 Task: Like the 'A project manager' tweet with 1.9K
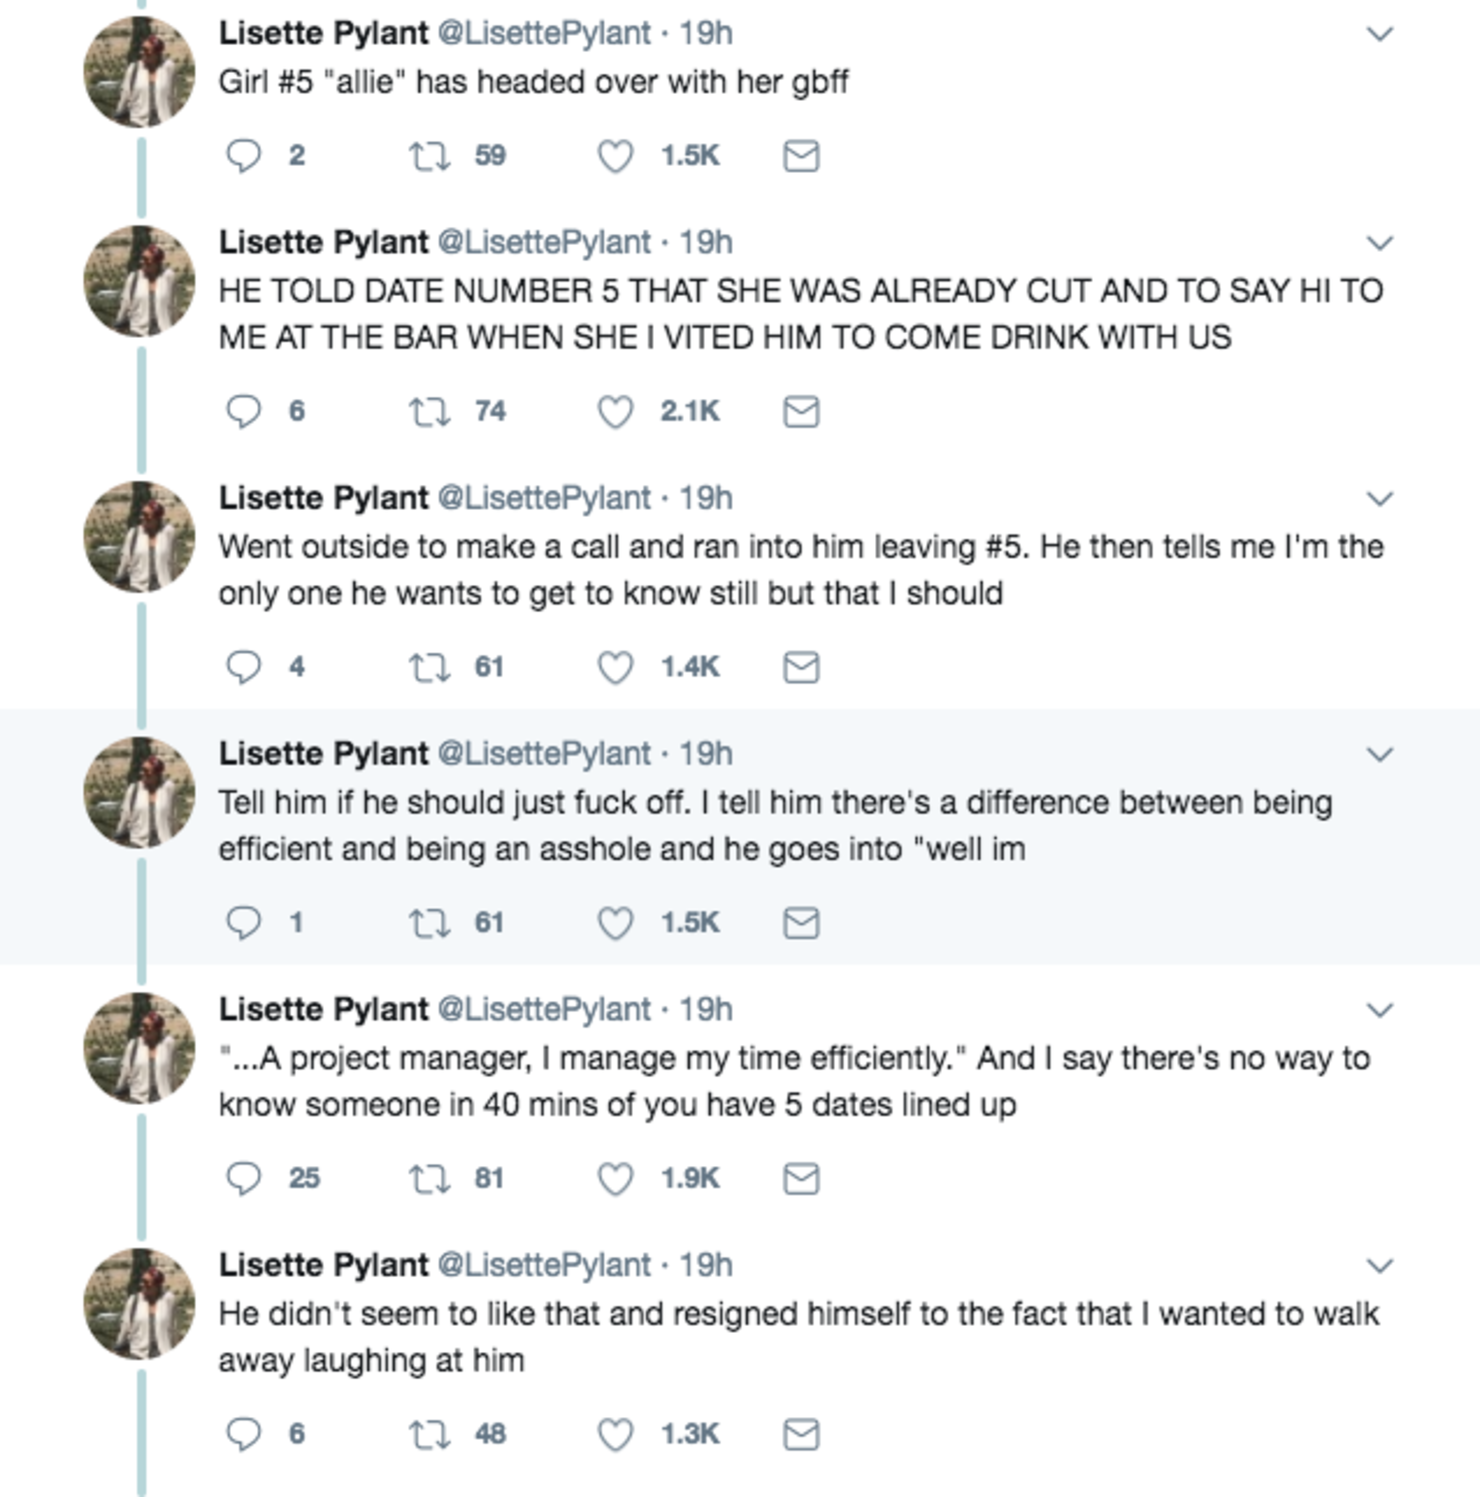click(x=615, y=1179)
